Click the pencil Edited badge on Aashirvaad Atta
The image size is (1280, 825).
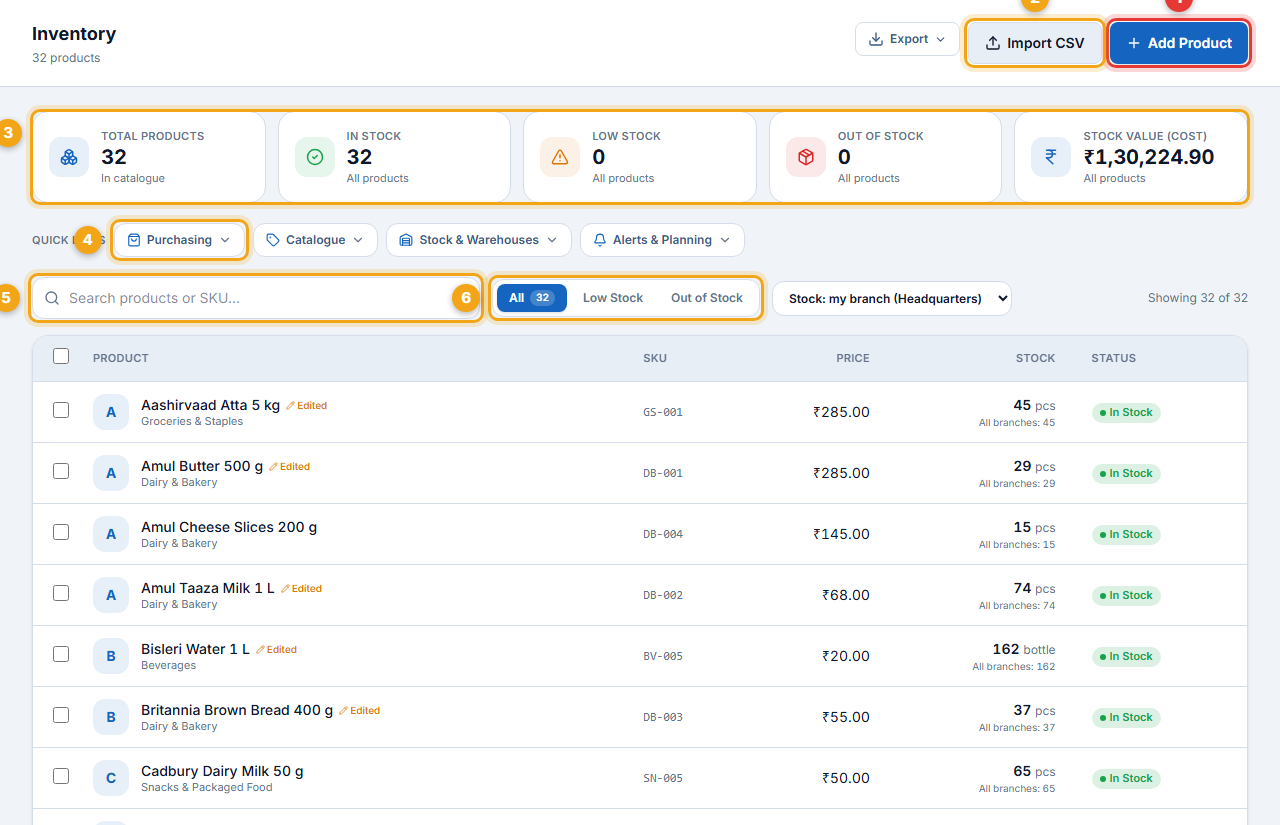pyautogui.click(x=307, y=406)
